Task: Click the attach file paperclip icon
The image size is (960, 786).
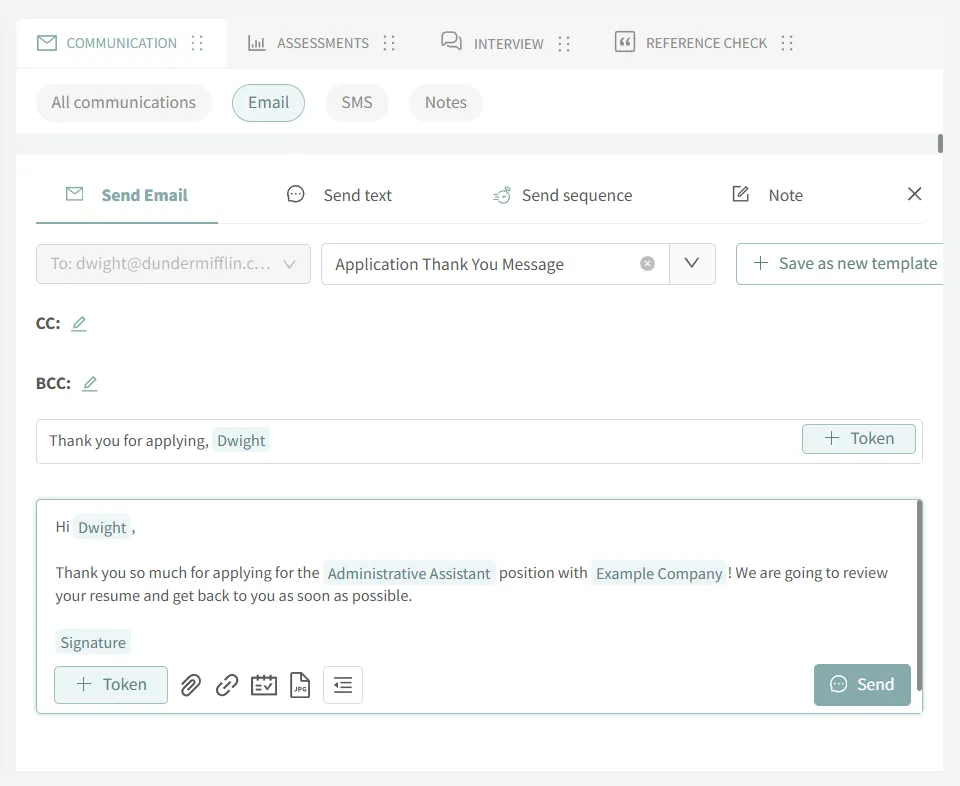Action: point(191,685)
